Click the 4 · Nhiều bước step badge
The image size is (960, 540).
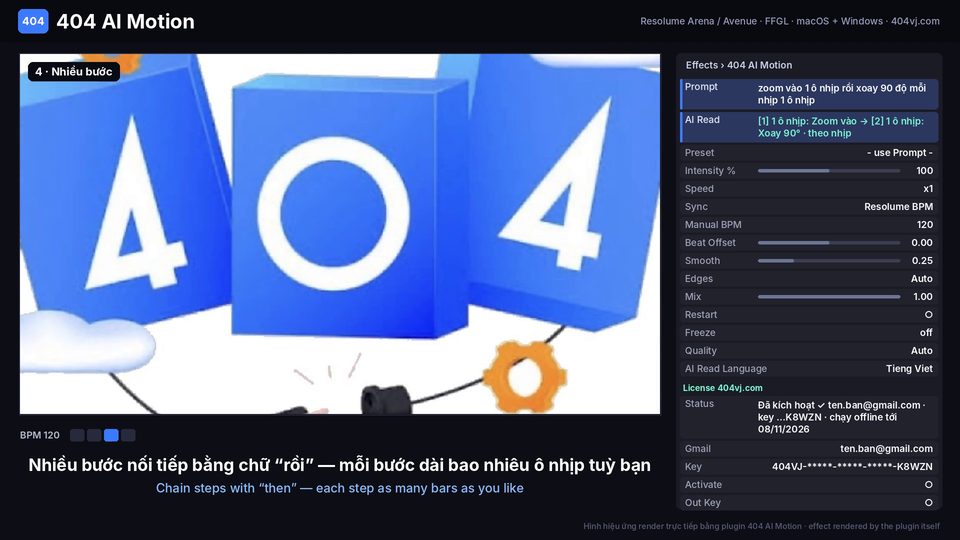(73, 72)
